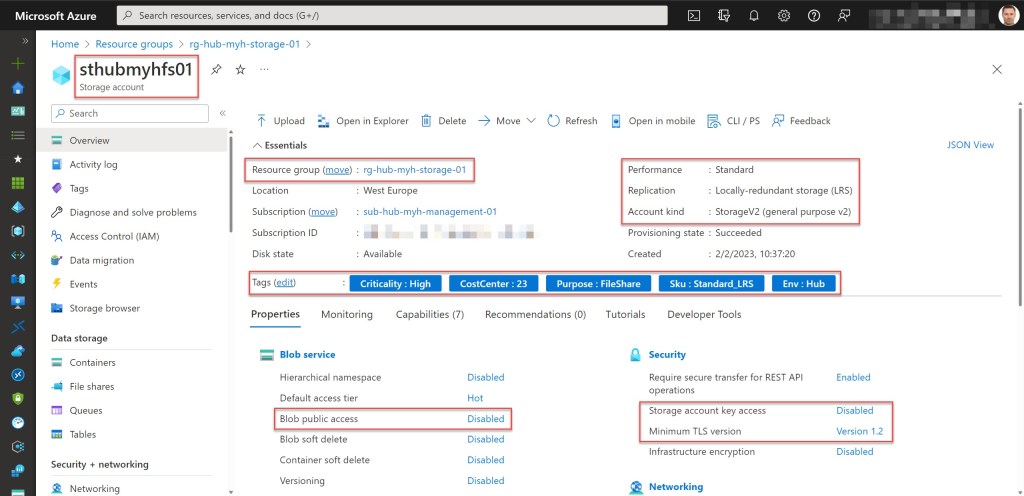The image size is (1024, 496).
Task: Open the Capabilities (7) tab
Action: [x=429, y=314]
